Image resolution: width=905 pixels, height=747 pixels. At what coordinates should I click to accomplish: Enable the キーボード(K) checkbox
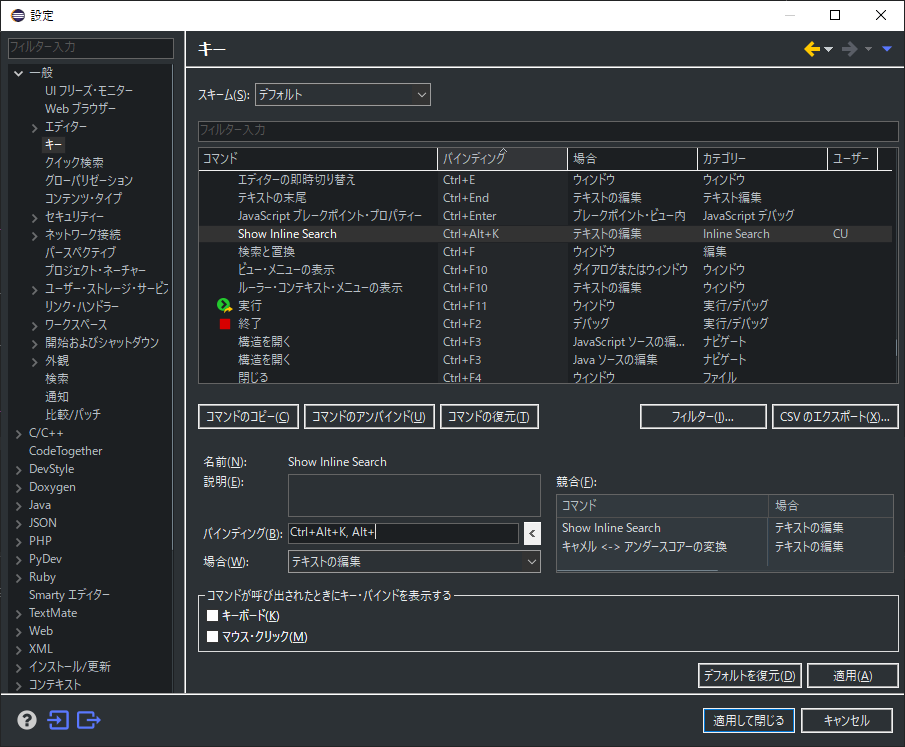212,615
